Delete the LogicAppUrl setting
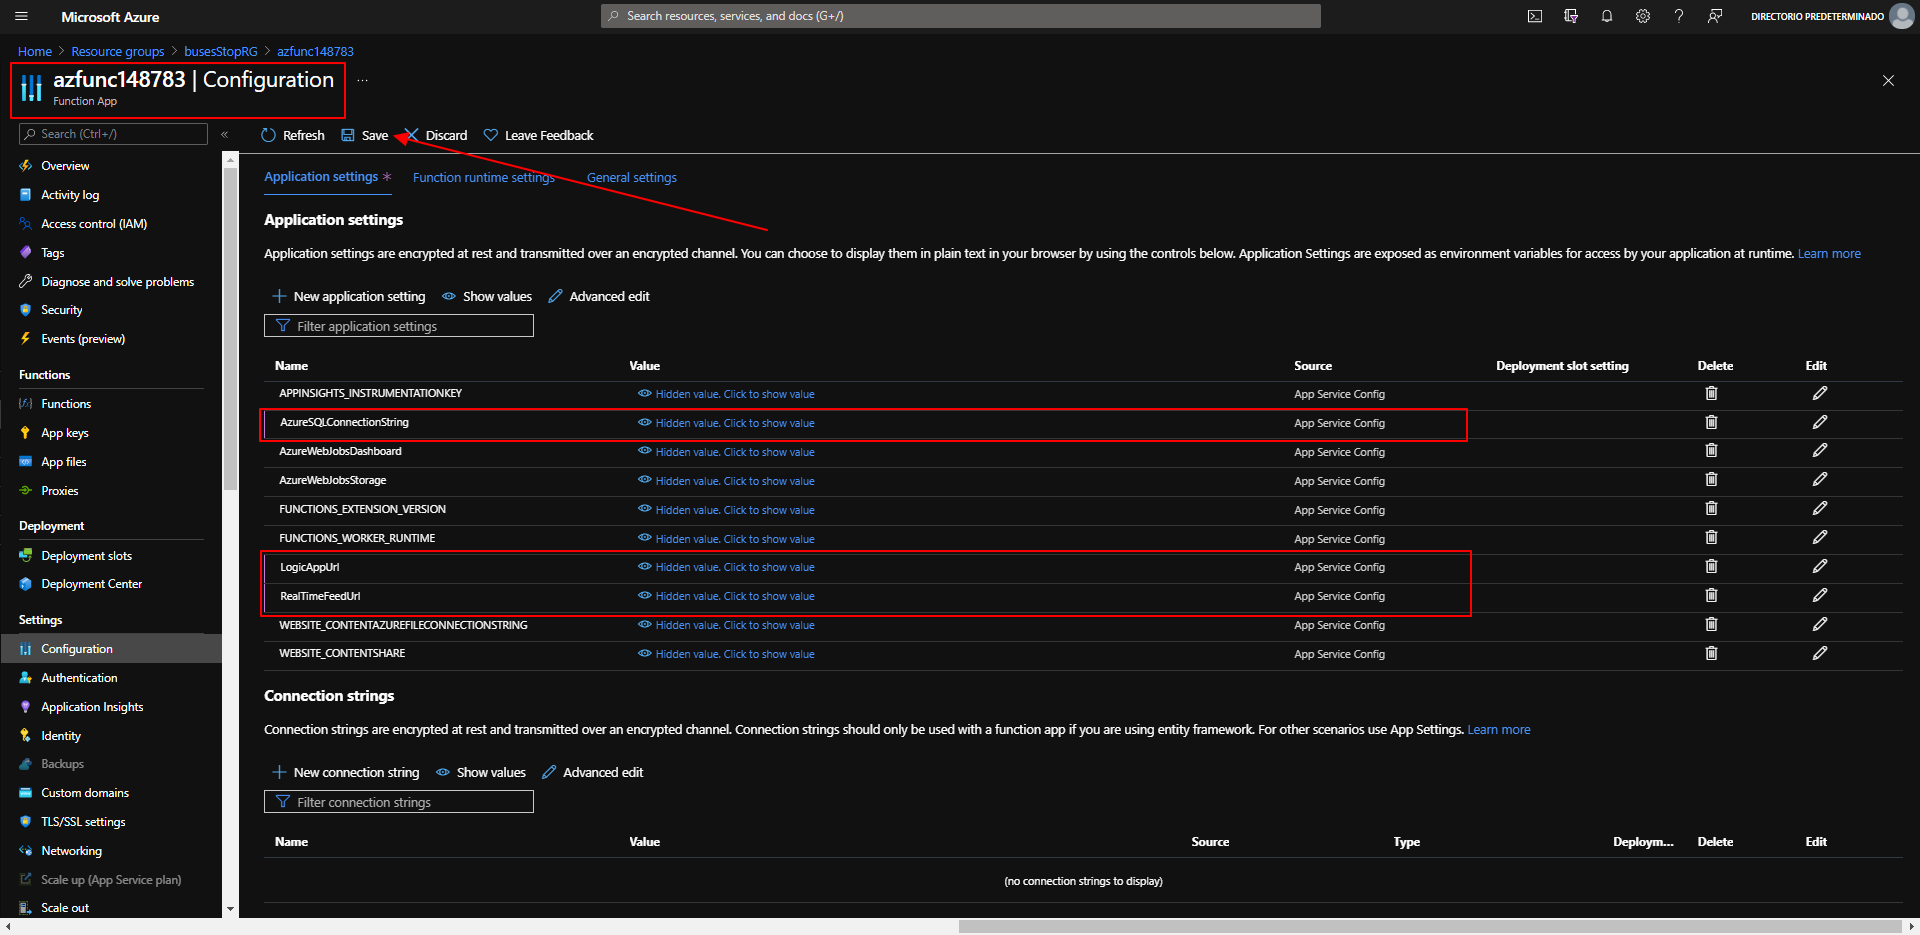This screenshot has width=1920, height=935. pyautogui.click(x=1711, y=566)
